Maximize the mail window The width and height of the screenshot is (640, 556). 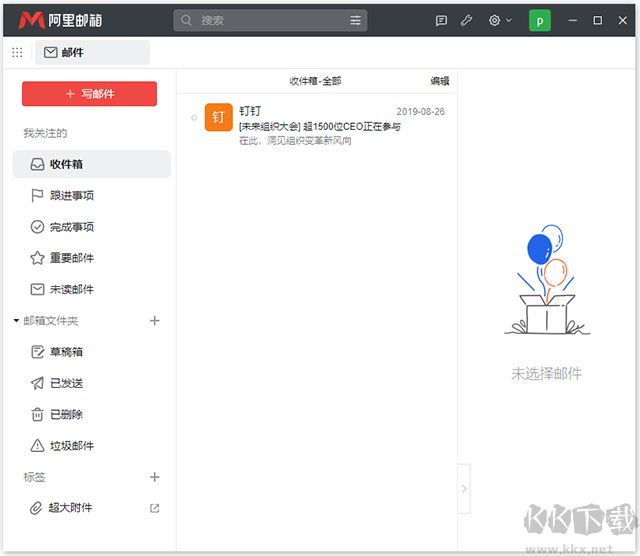tap(598, 20)
